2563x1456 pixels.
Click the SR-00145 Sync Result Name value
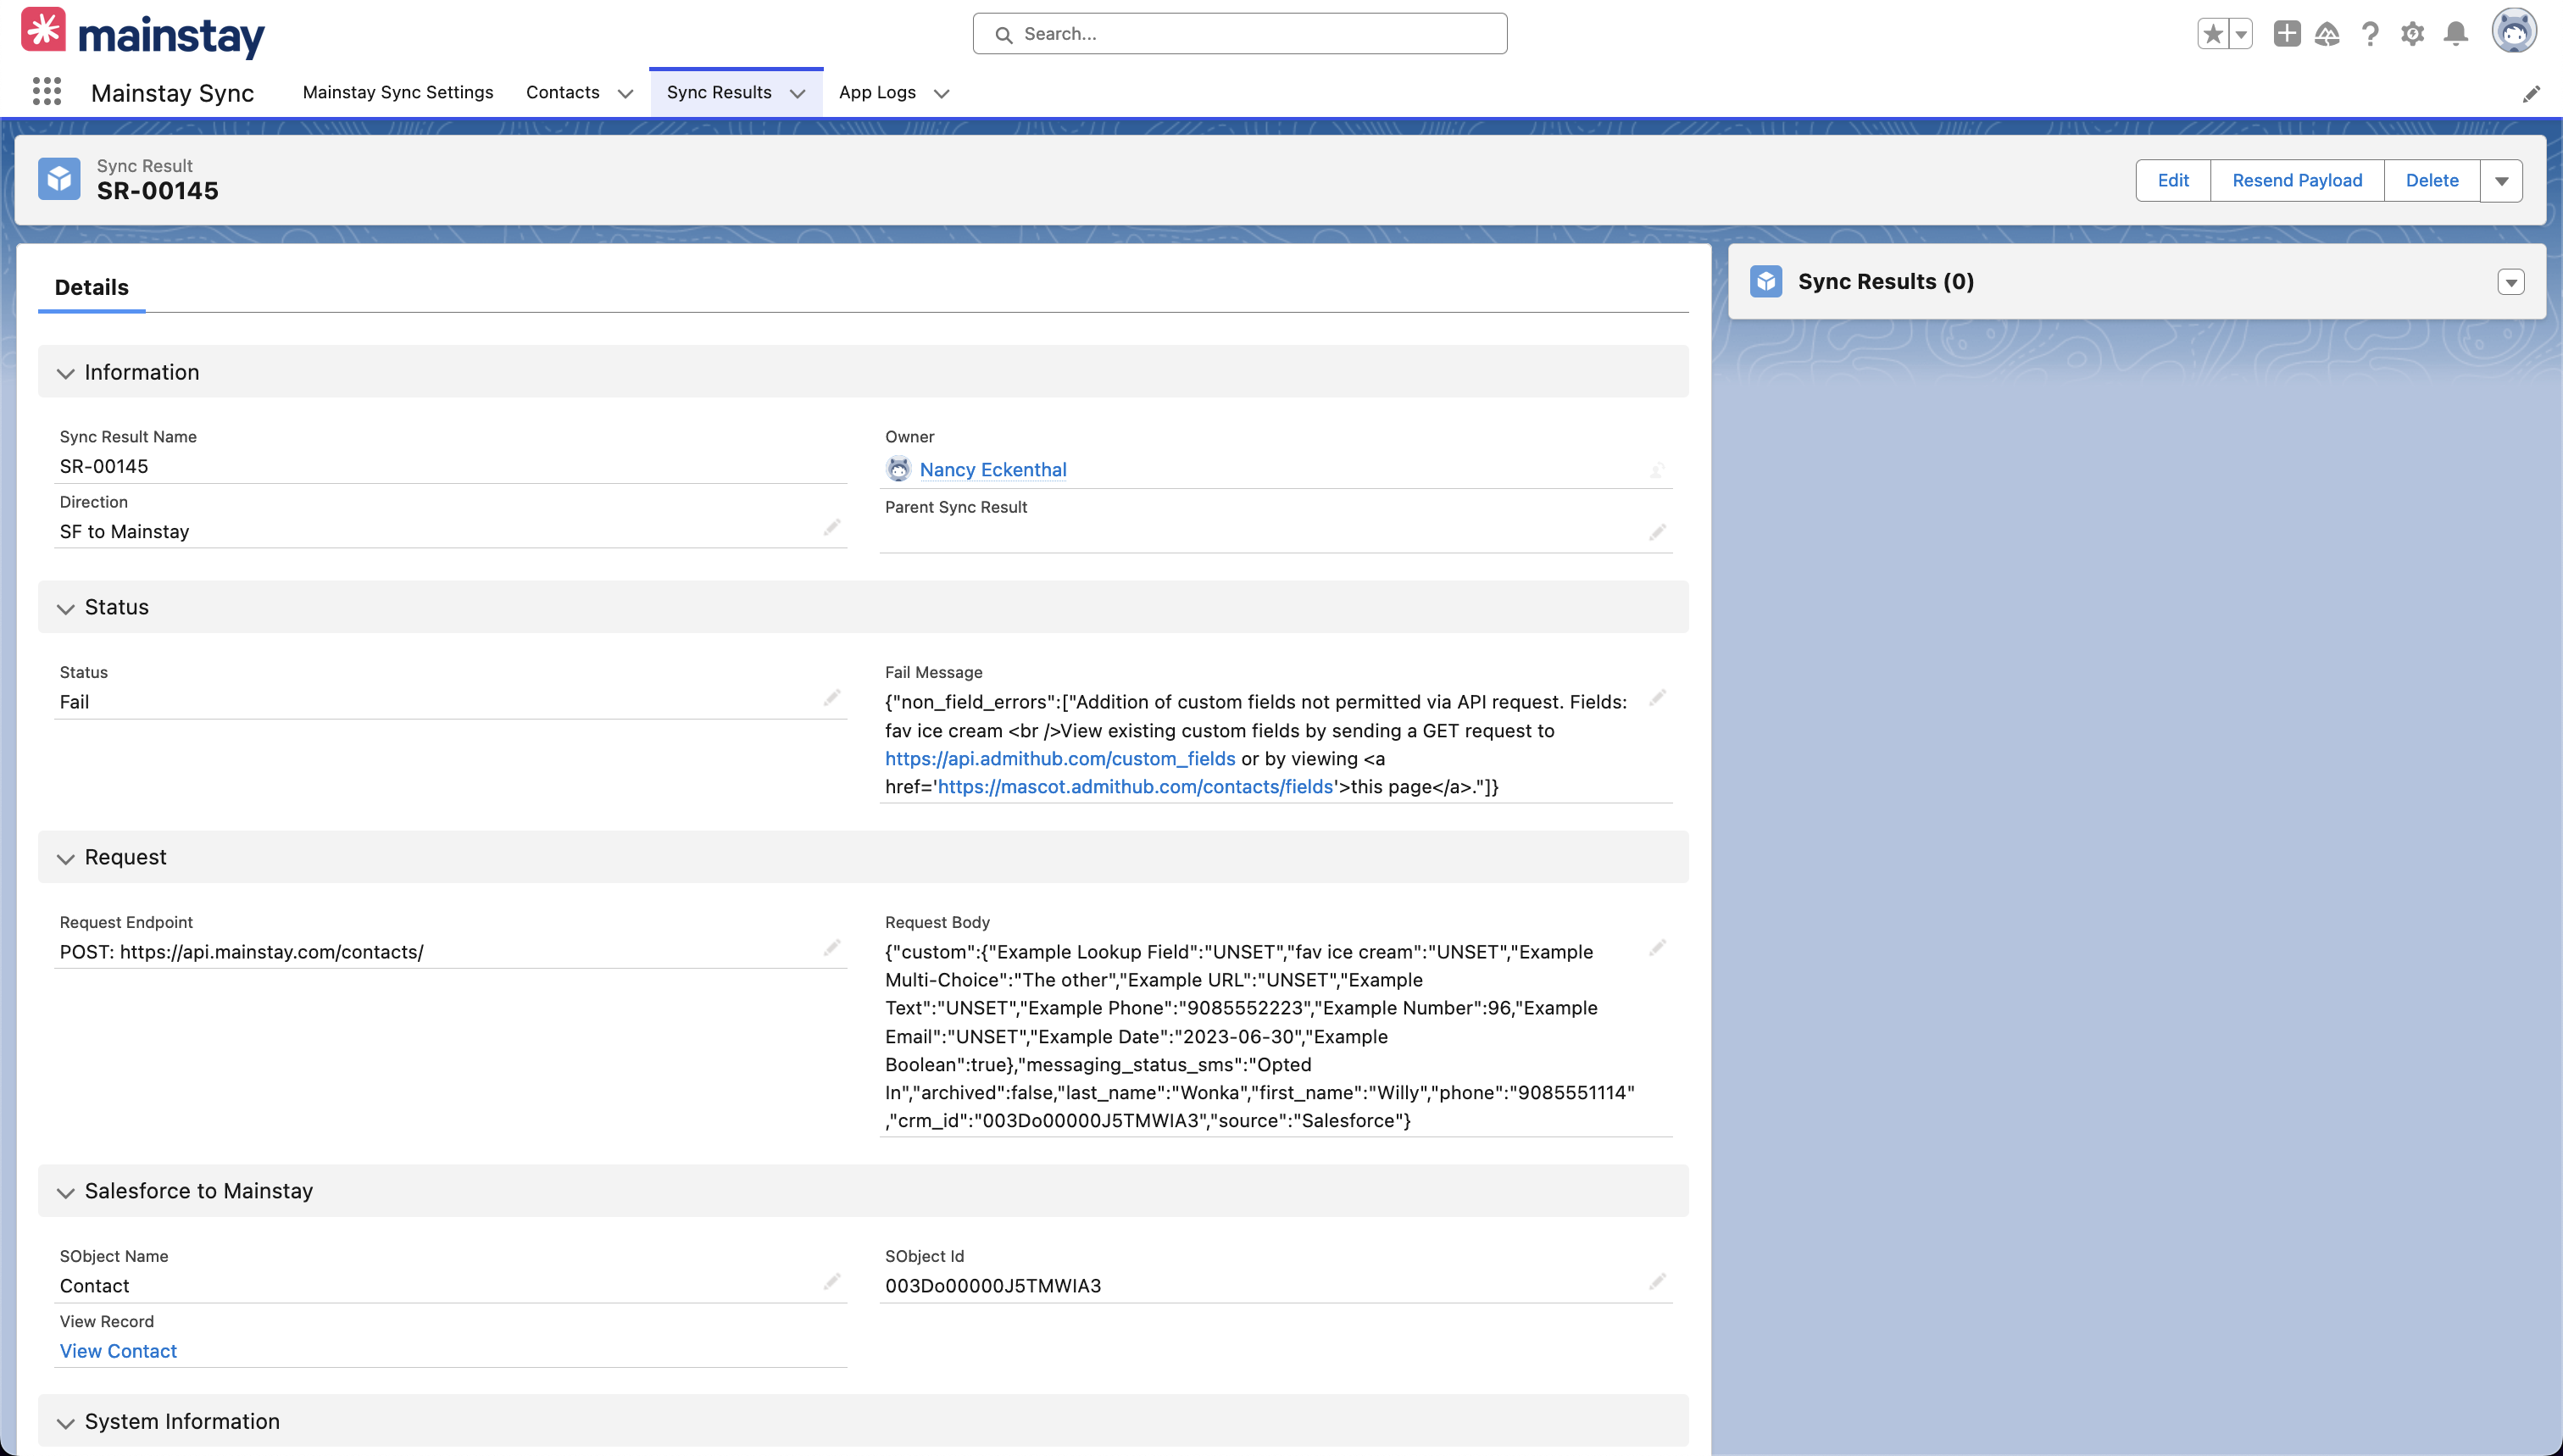point(104,466)
